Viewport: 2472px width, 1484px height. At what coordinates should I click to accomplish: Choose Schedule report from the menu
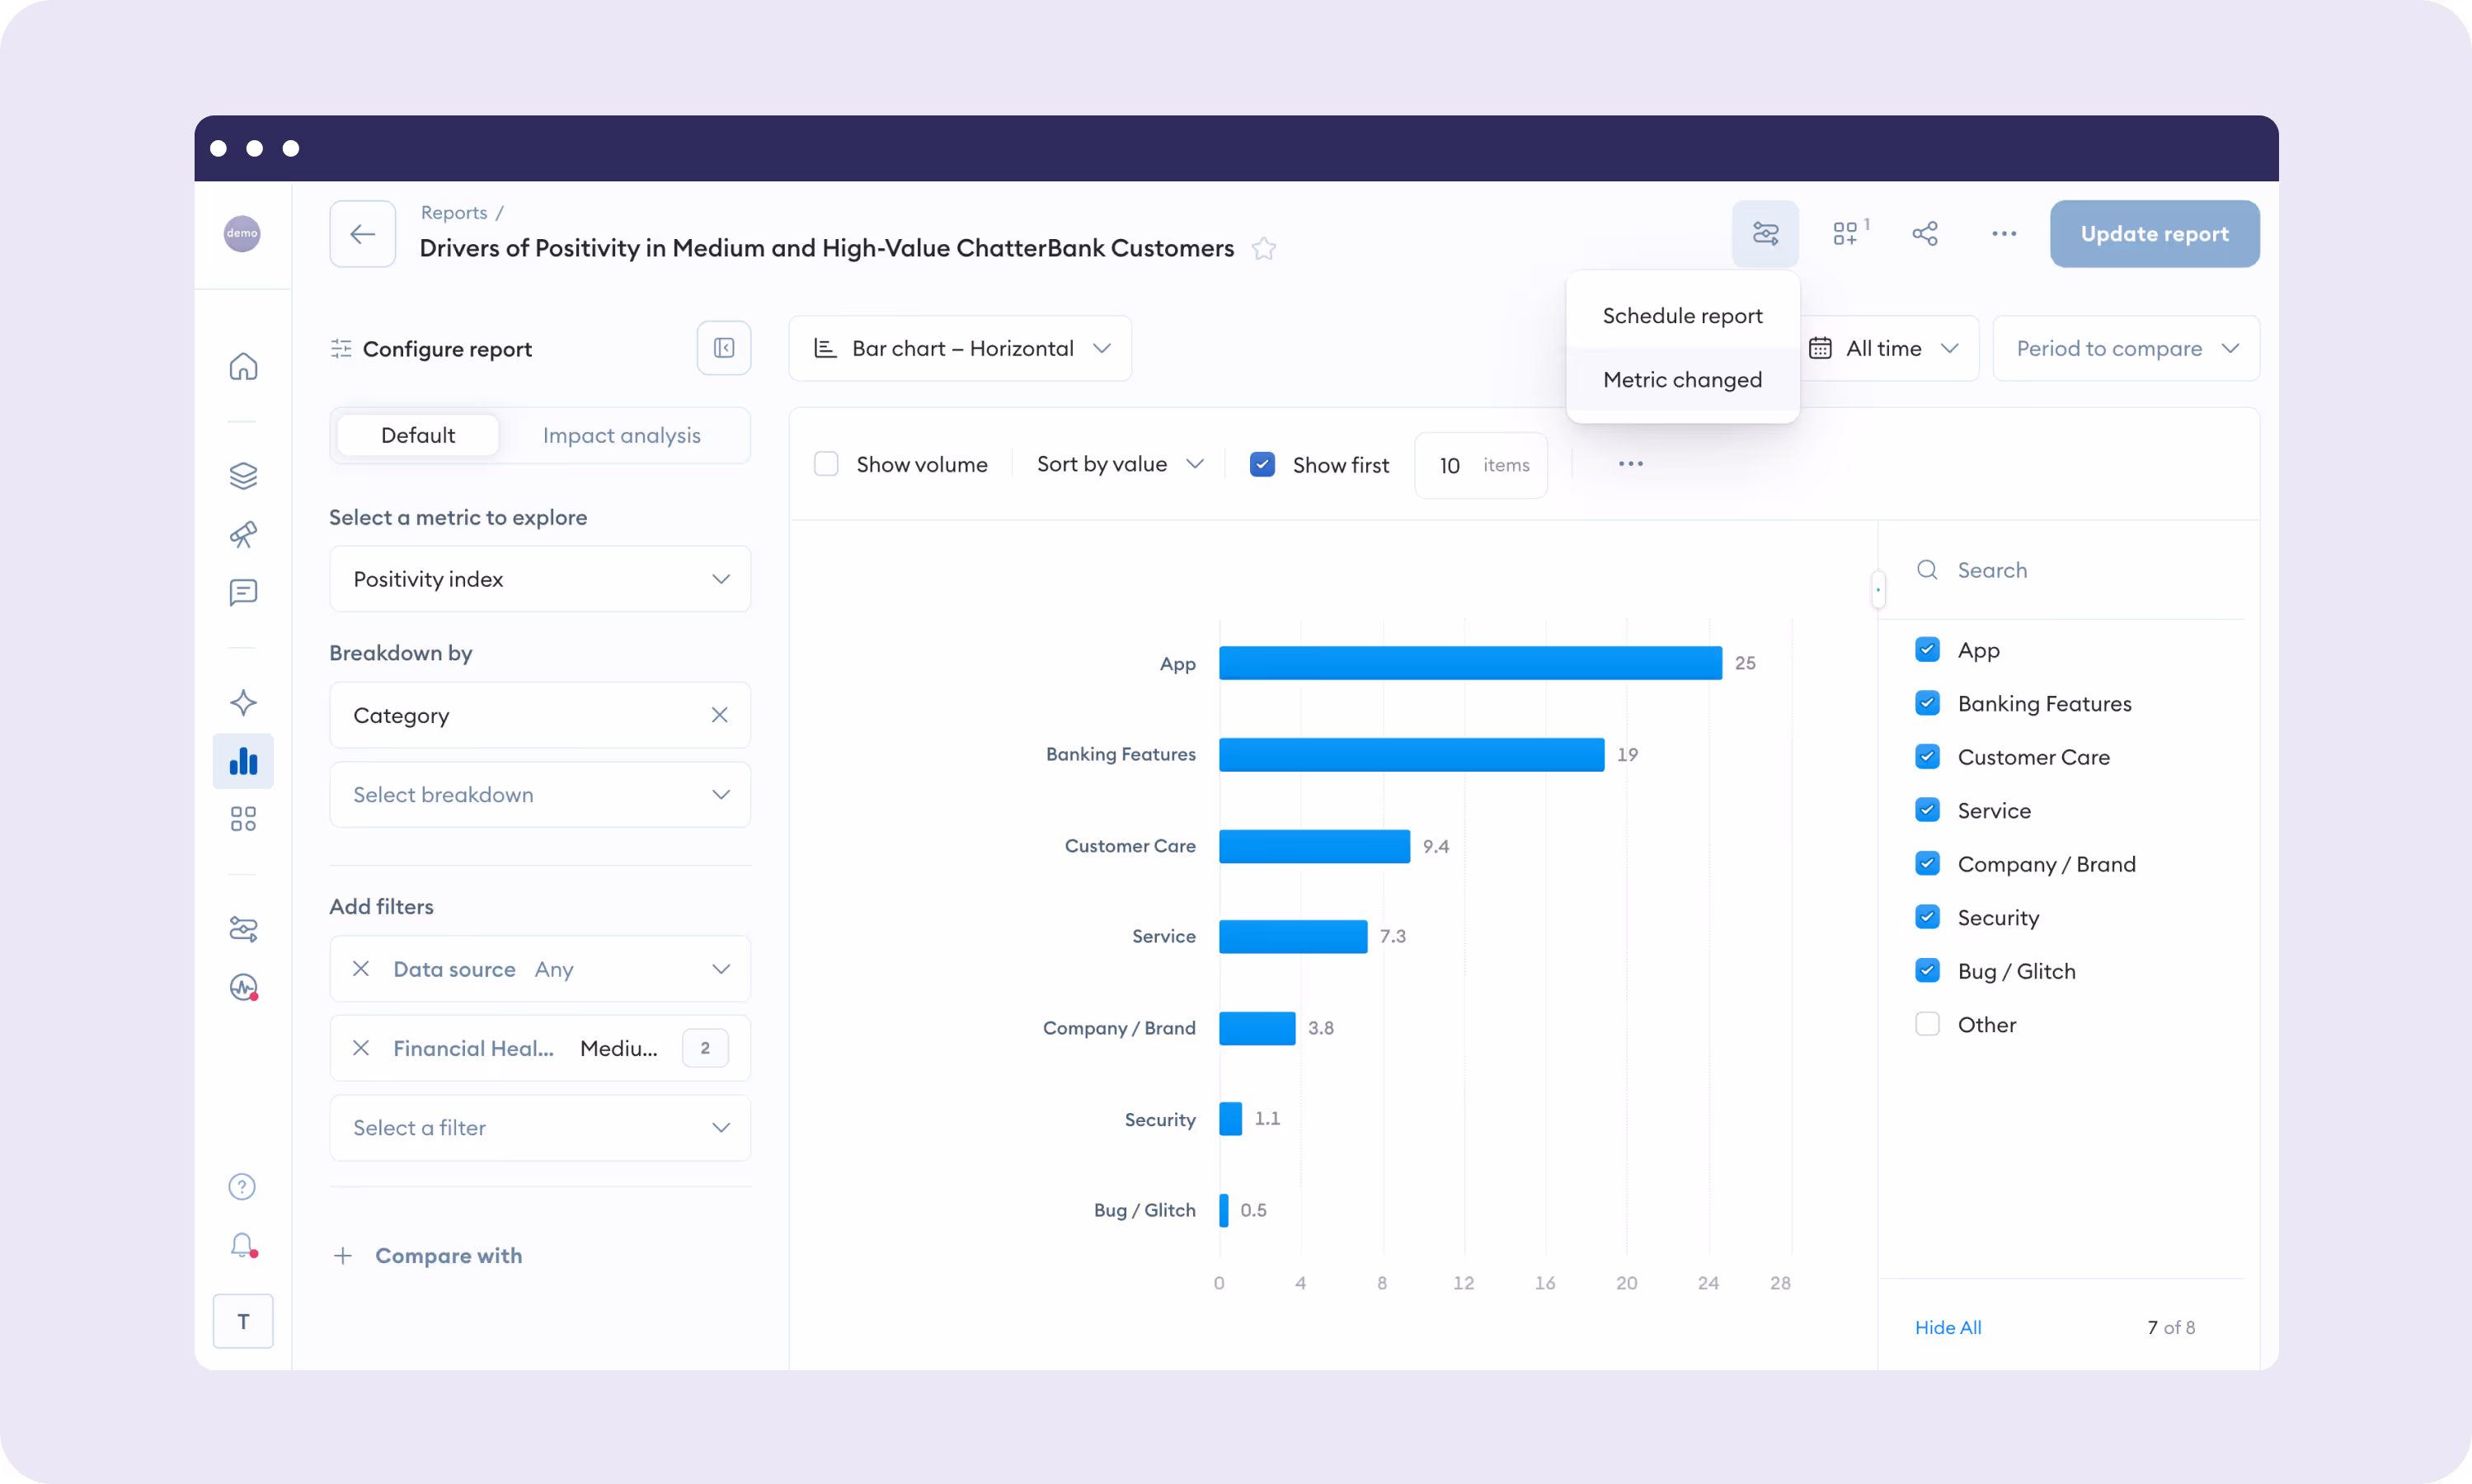(1682, 316)
